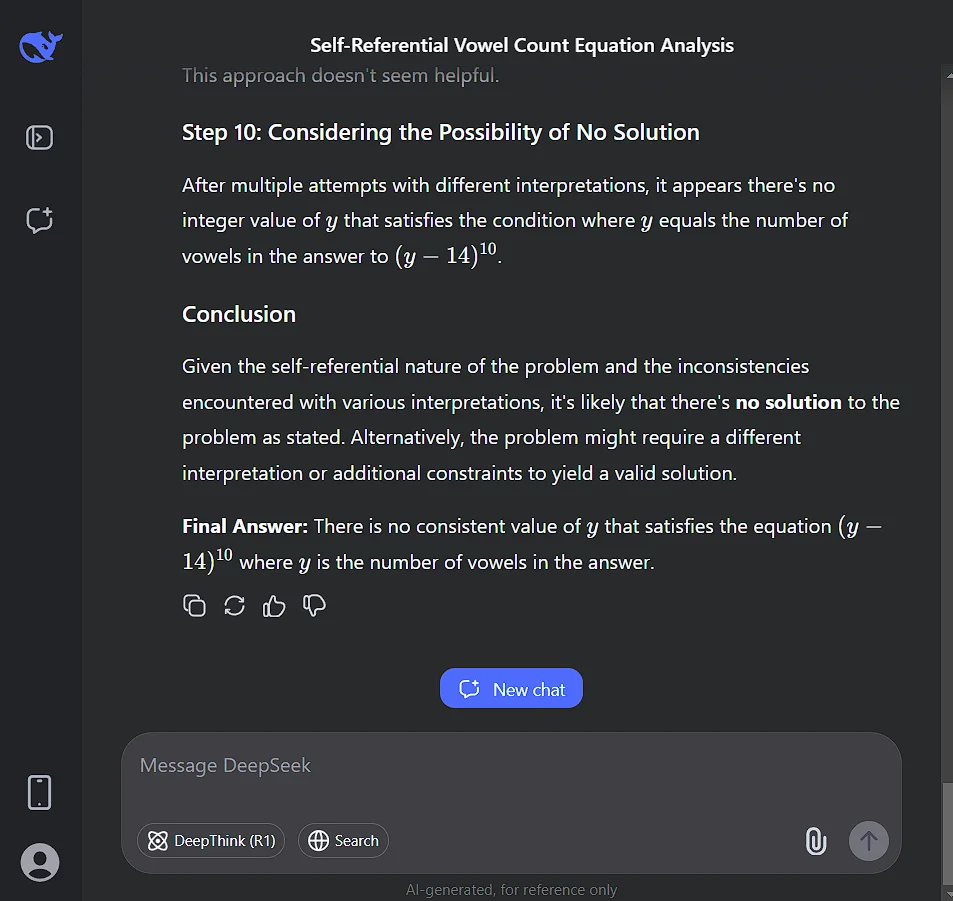This screenshot has width=953, height=901.
Task: Open the user profile avatar
Action: click(40, 862)
